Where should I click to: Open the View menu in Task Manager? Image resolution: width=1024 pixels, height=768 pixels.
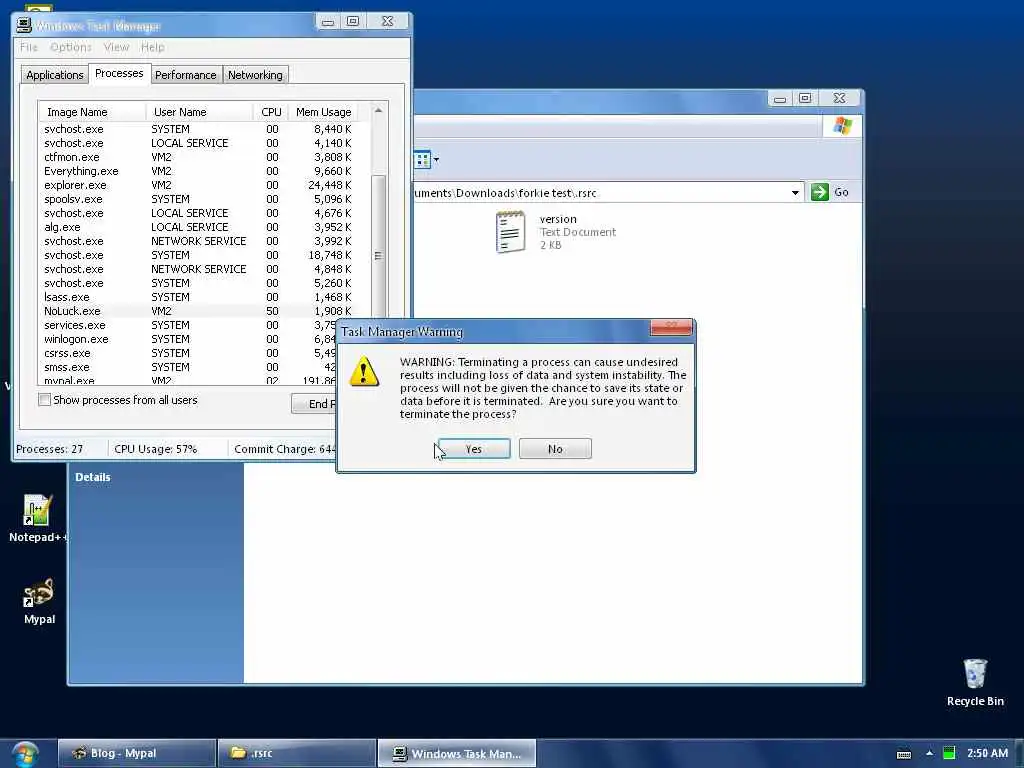click(x=116, y=47)
